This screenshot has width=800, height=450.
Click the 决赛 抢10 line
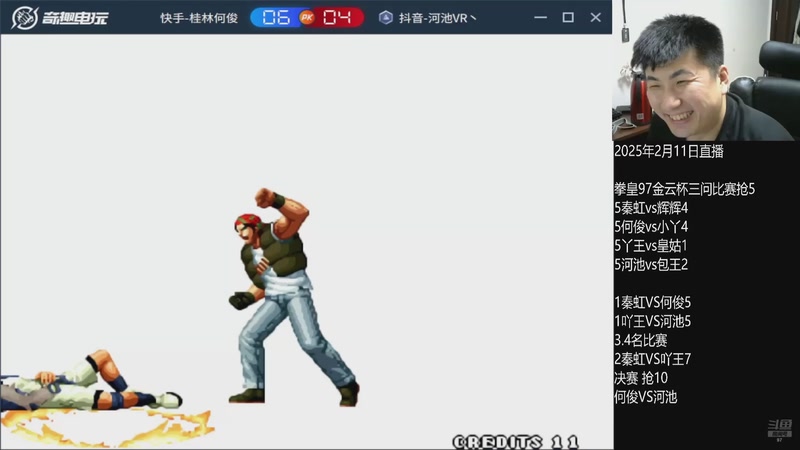click(x=641, y=378)
